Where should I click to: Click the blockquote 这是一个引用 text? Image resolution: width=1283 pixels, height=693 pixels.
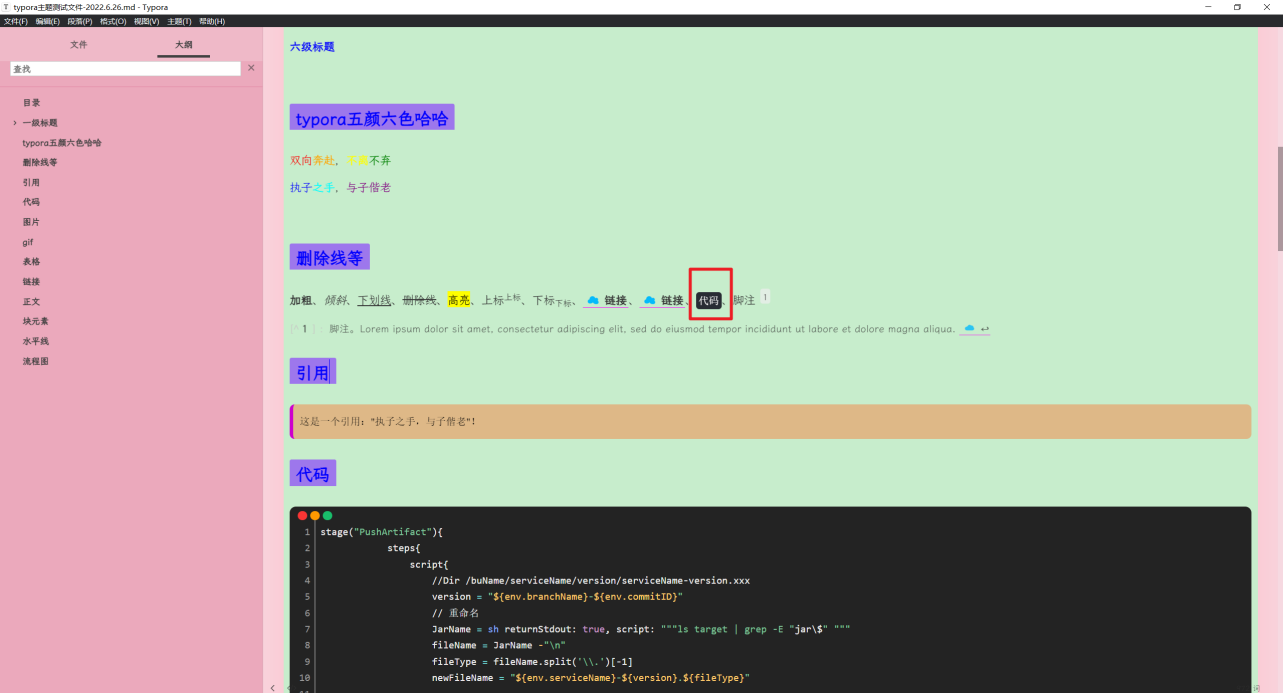[388, 421]
